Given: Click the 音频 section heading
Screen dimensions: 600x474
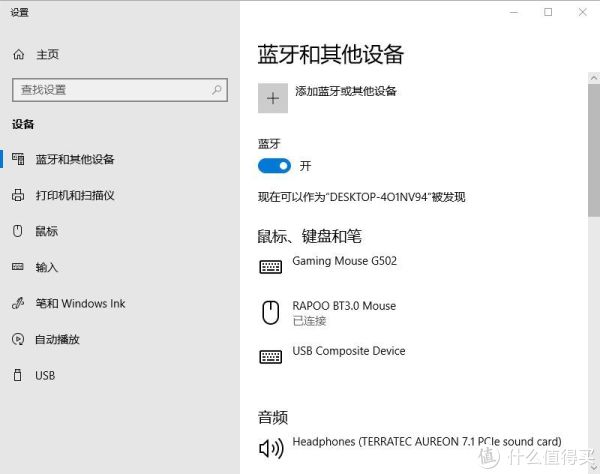Looking at the screenshot, I should pos(273,417).
